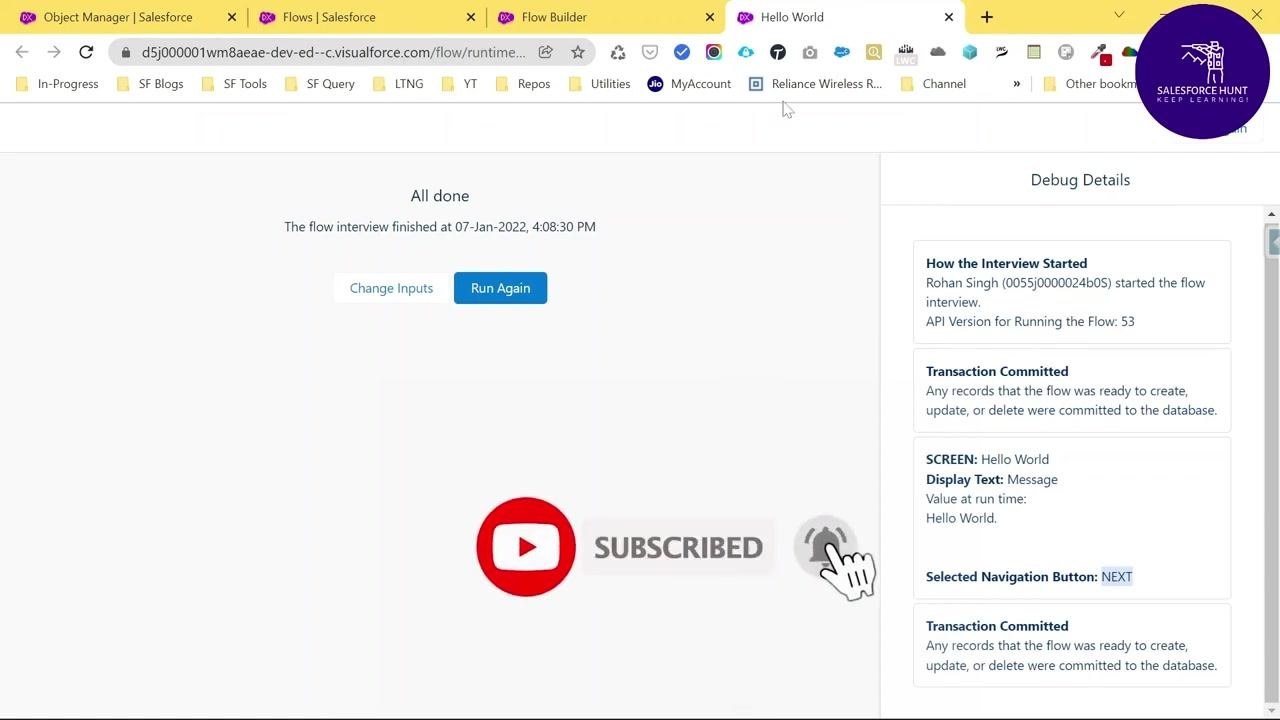The height and width of the screenshot is (720, 1280).
Task: Reload the current browser page
Action: 86,52
